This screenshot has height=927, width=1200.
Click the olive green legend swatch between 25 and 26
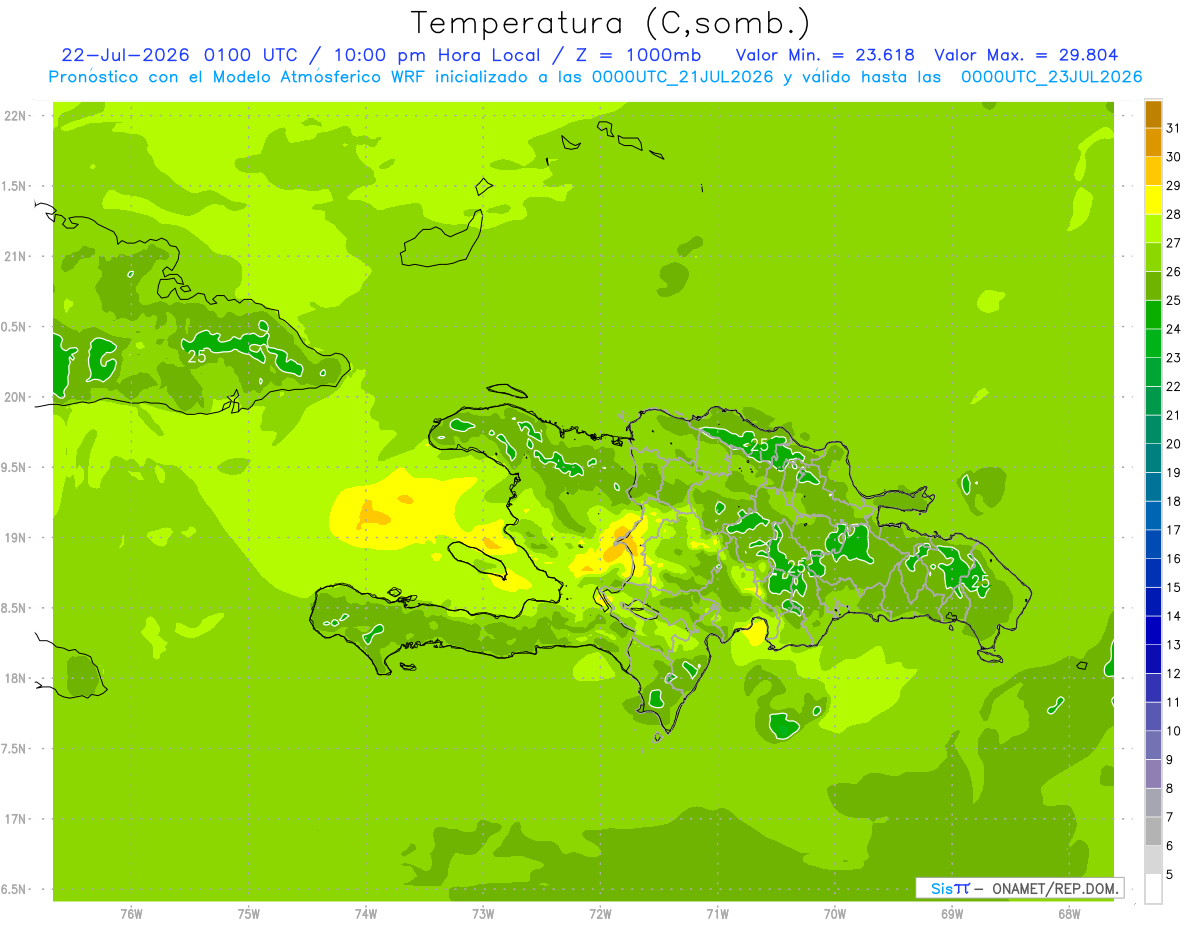(x=1153, y=286)
